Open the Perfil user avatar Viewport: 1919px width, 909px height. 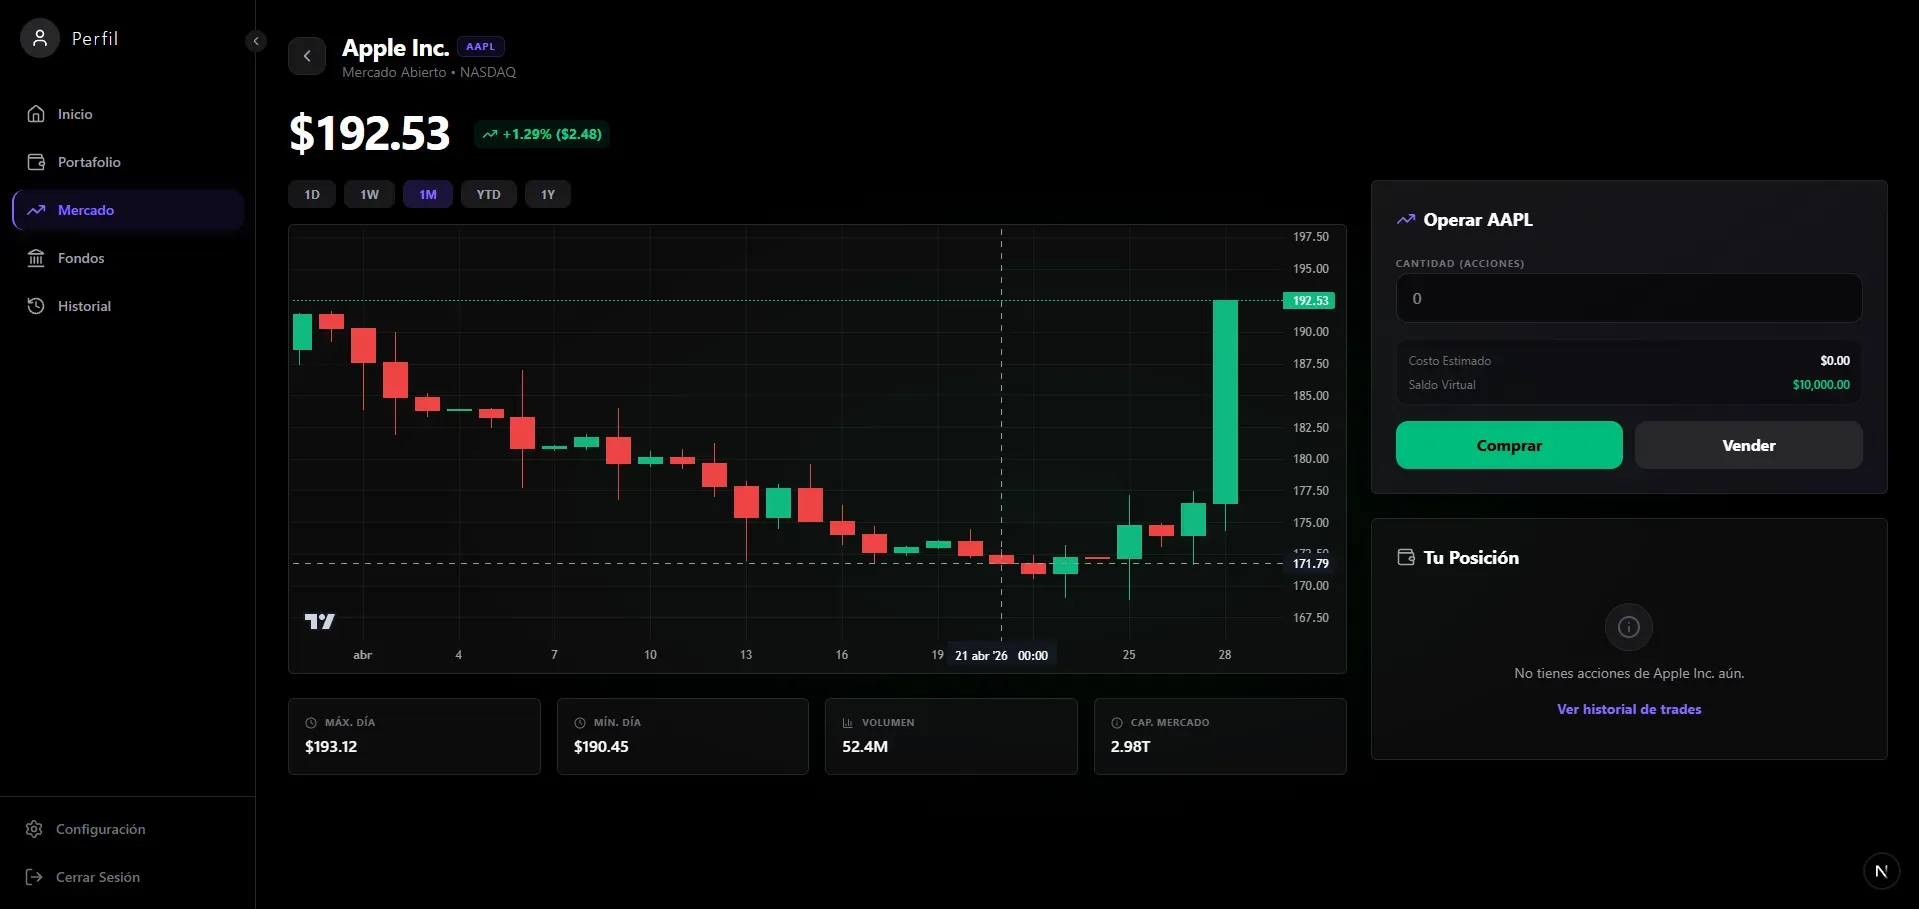point(40,38)
